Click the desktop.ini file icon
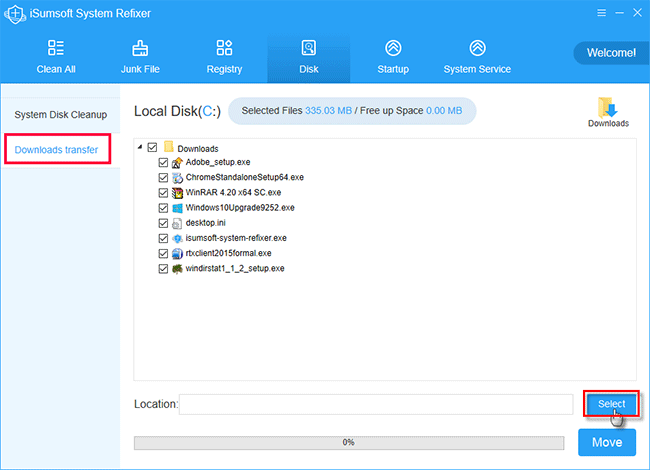Screen dimensions: 650x470 click(177, 223)
